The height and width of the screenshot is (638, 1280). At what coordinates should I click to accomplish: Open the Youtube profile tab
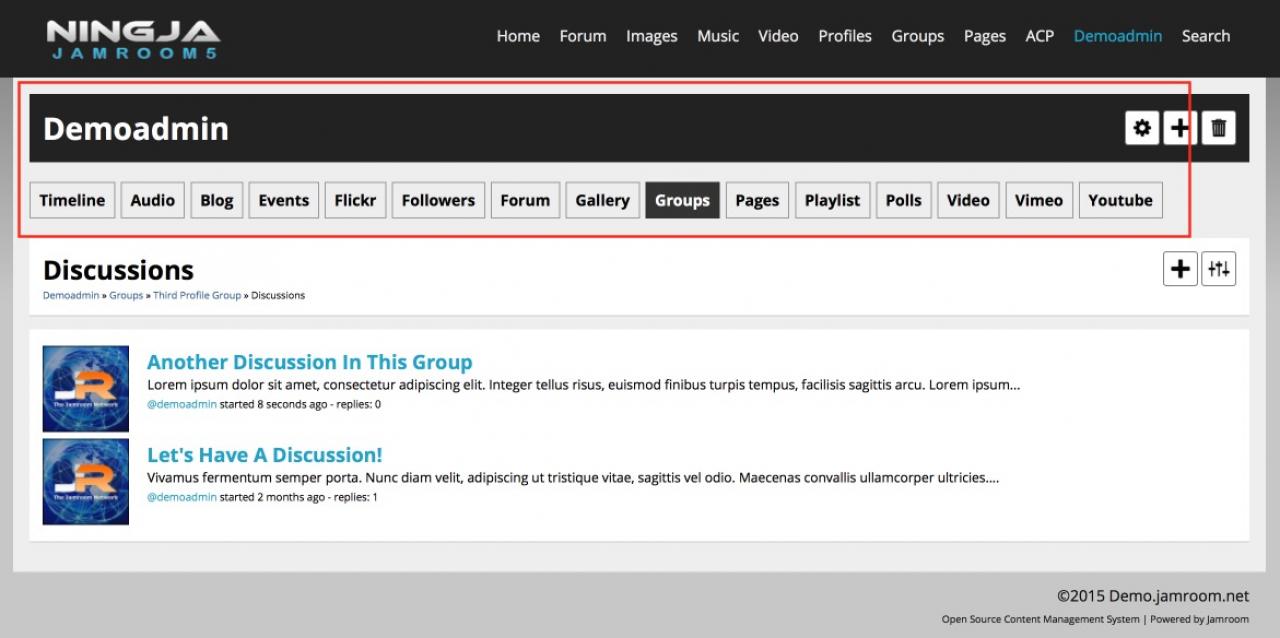pyautogui.click(x=1120, y=200)
